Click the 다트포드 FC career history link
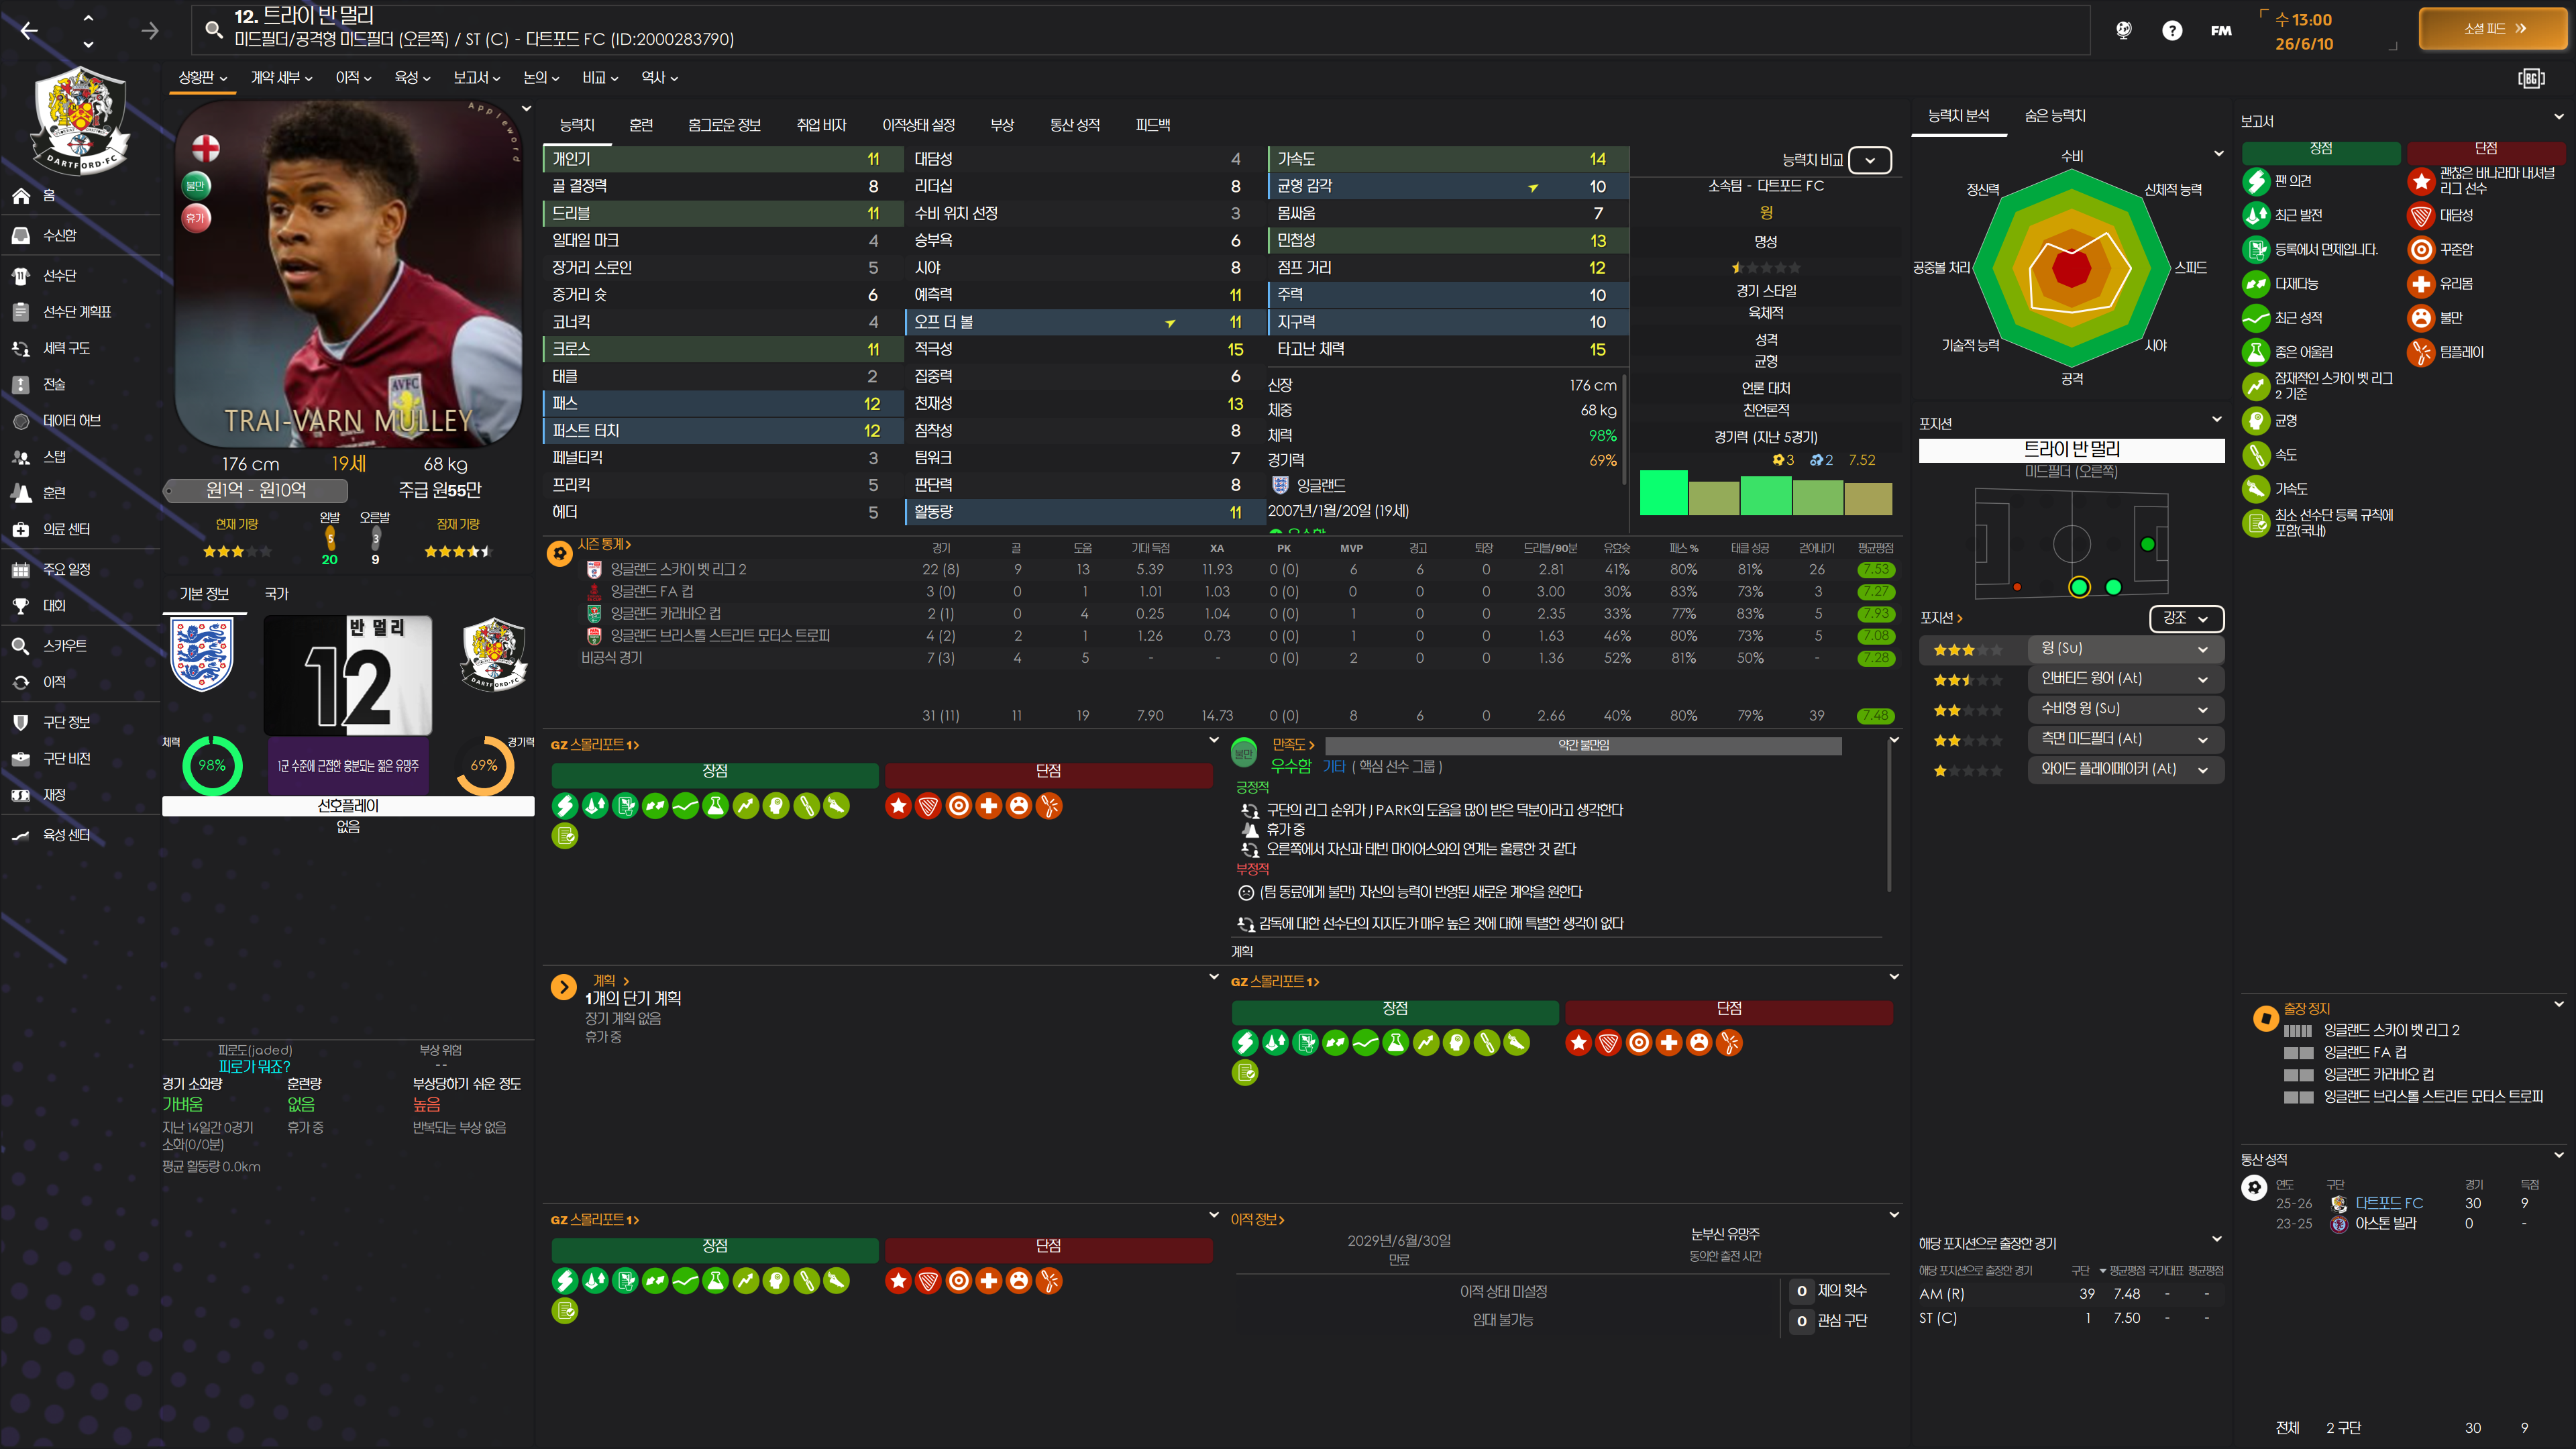2576x1449 pixels. 2388,1203
